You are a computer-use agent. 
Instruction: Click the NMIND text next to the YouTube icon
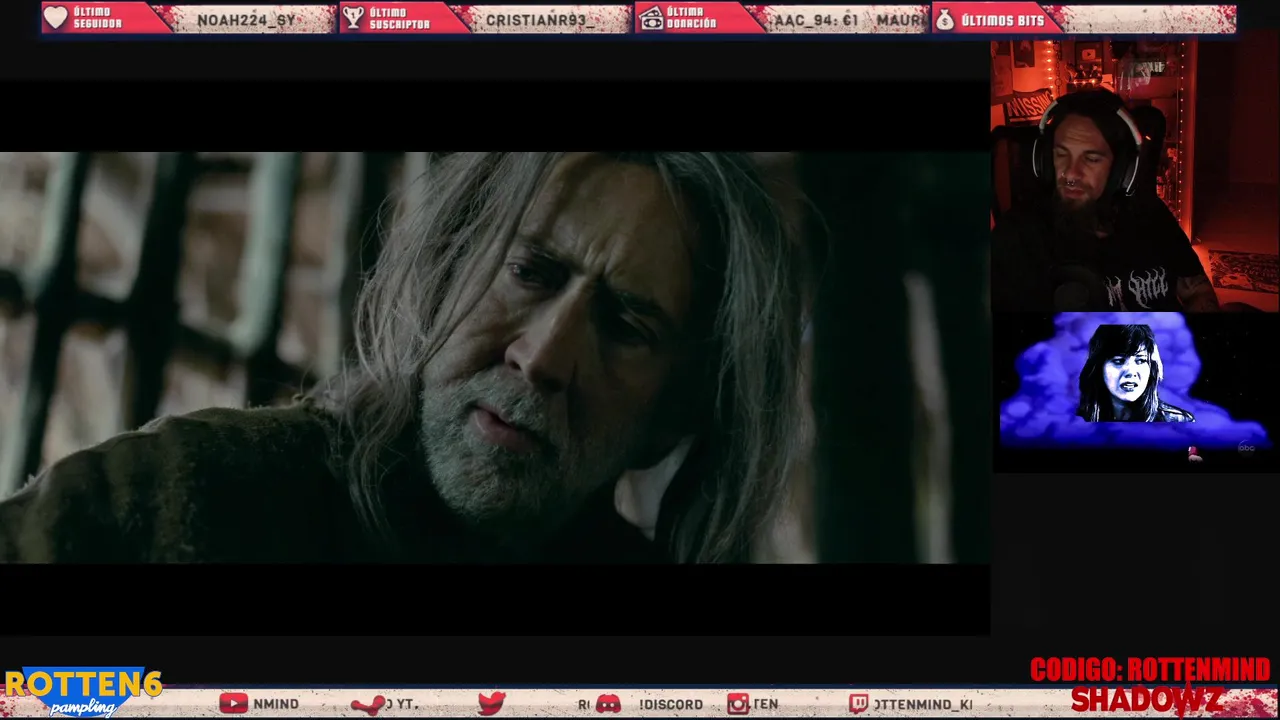[276, 704]
